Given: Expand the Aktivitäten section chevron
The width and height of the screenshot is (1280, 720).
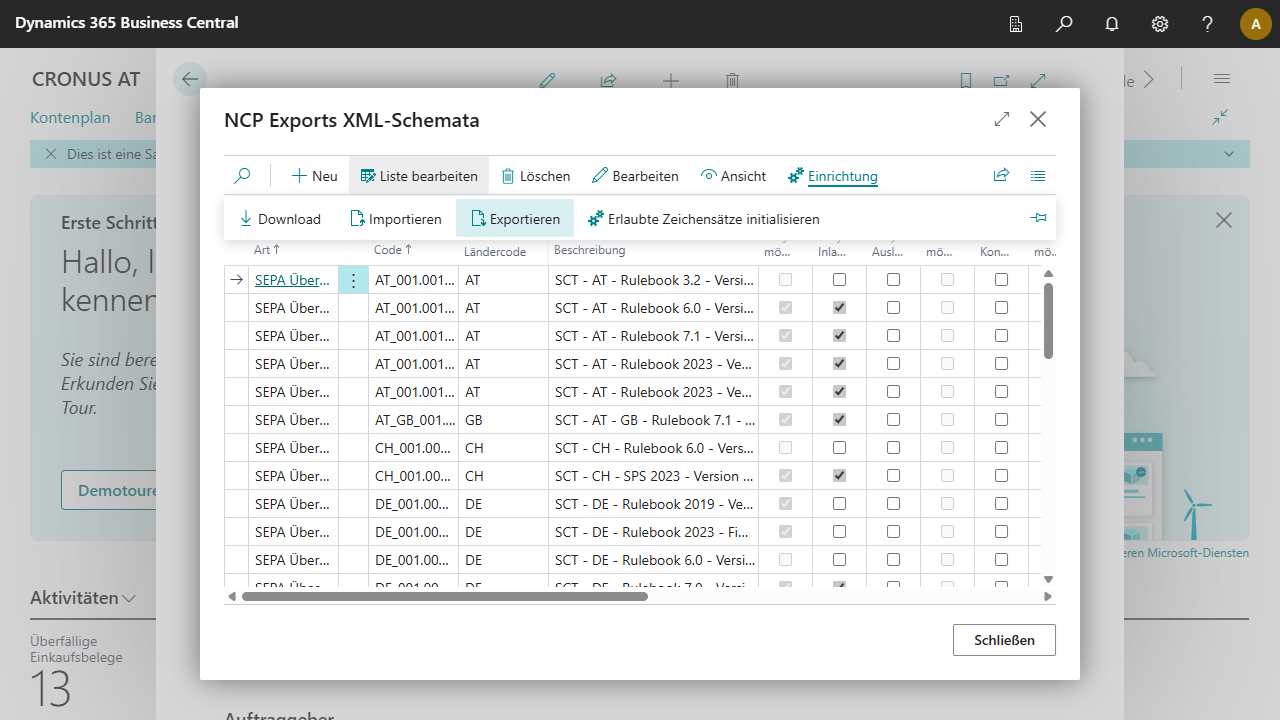Looking at the screenshot, I should pyautogui.click(x=129, y=599).
